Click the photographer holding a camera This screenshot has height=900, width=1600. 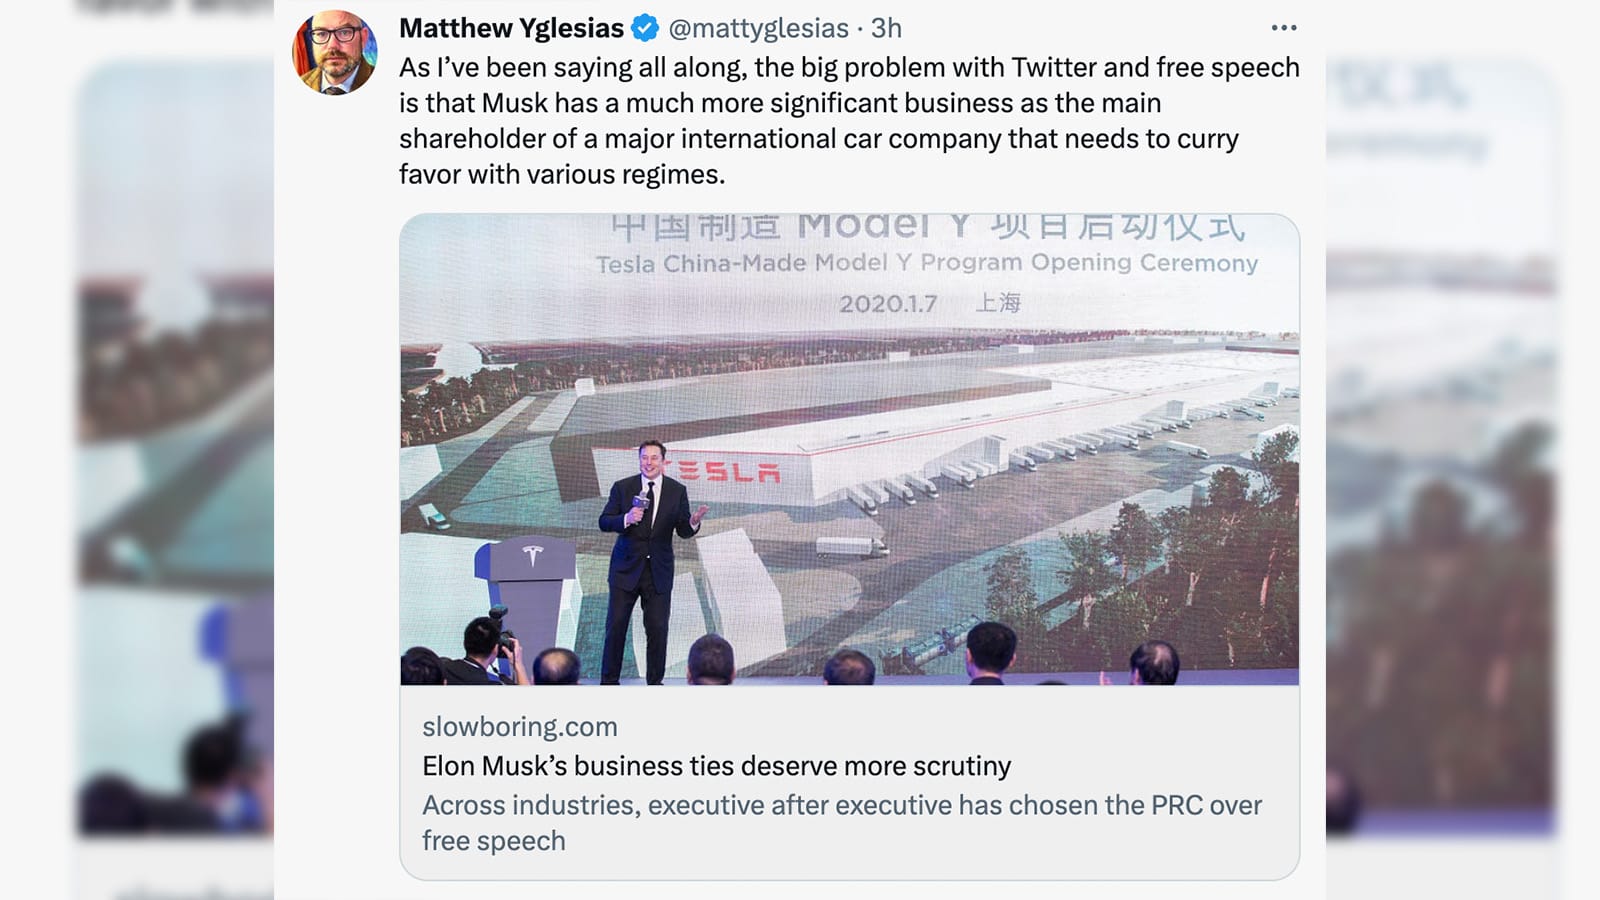point(488,649)
